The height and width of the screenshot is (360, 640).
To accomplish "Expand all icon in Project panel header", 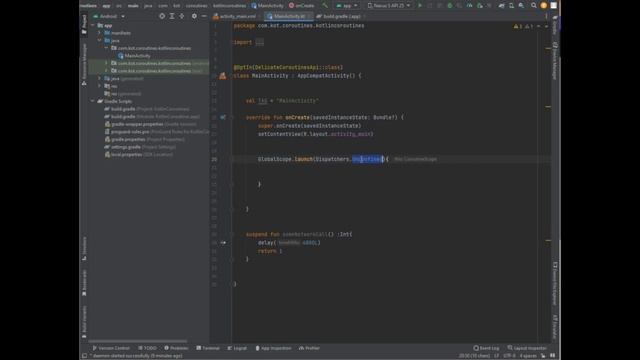I will 172,16.
